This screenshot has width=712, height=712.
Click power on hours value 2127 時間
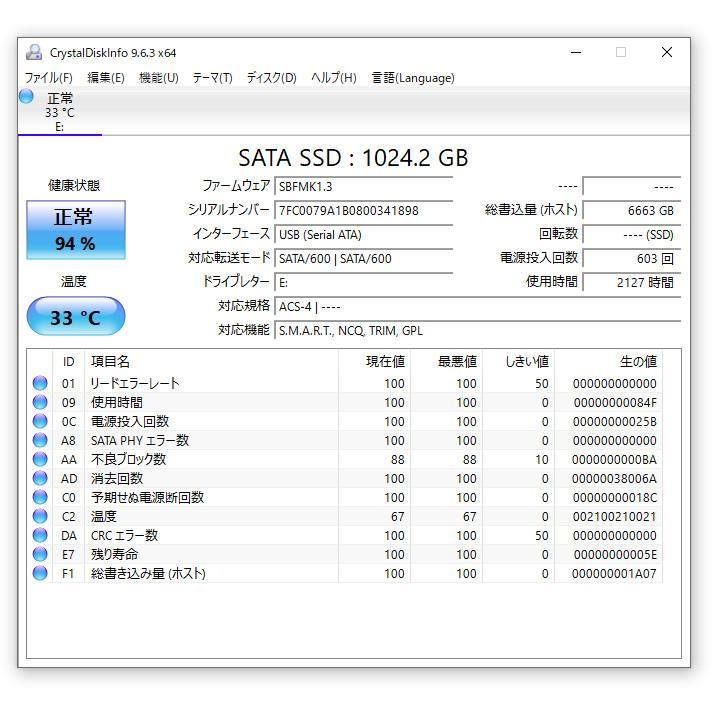pos(632,283)
